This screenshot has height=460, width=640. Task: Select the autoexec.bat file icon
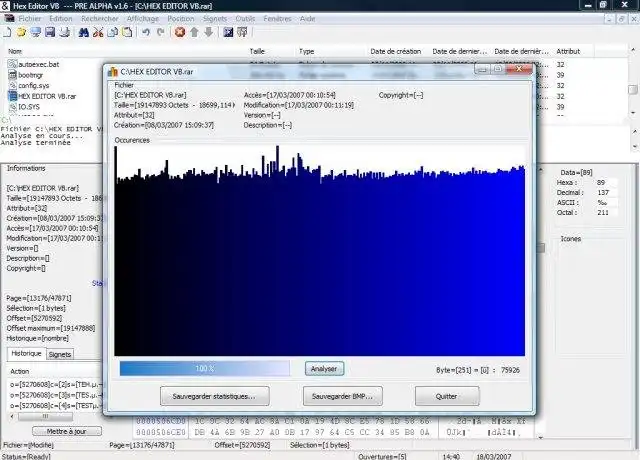click(12, 64)
